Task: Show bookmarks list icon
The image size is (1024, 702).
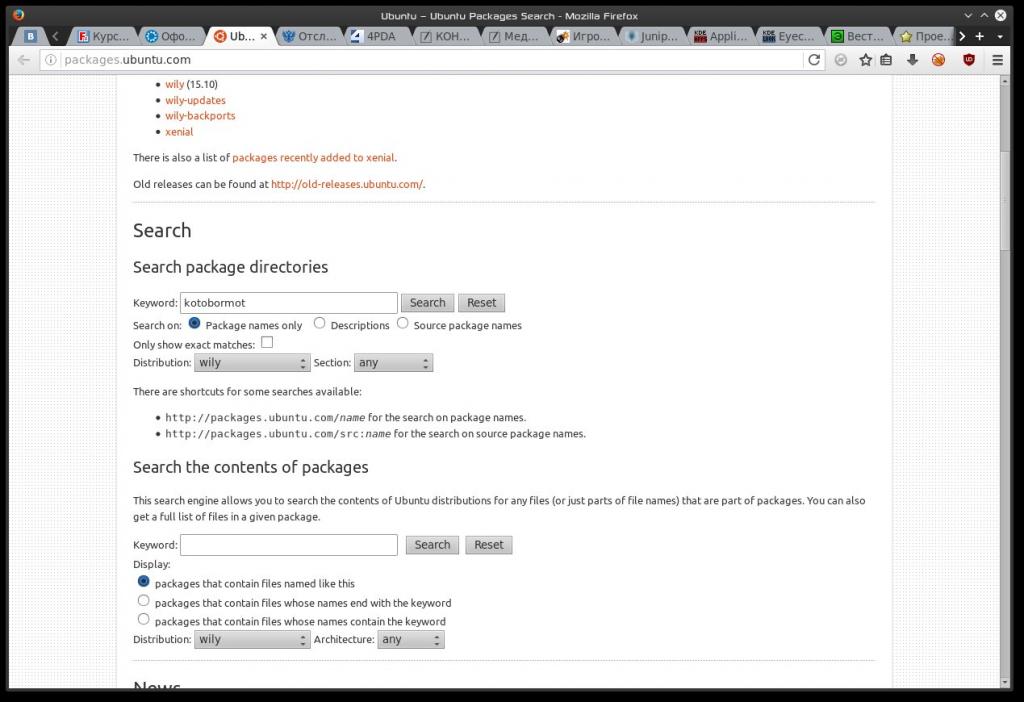Action: point(886,60)
